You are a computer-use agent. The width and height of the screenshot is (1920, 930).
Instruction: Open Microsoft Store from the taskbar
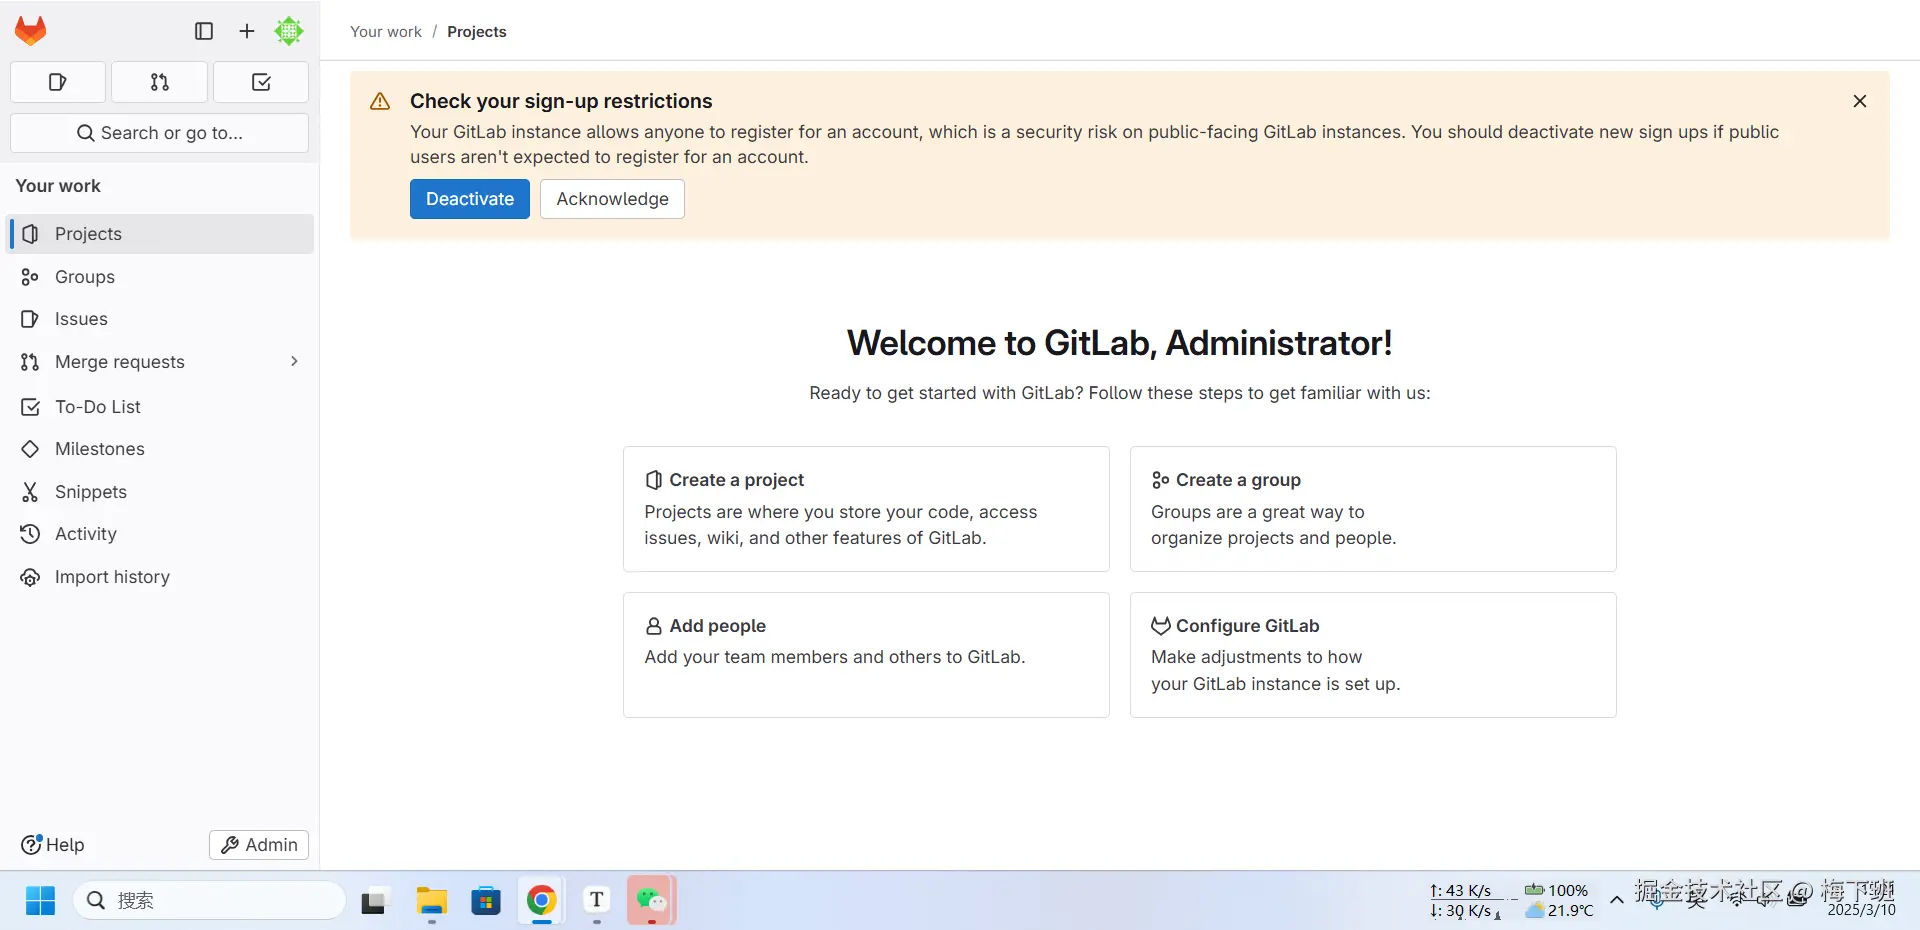point(486,901)
